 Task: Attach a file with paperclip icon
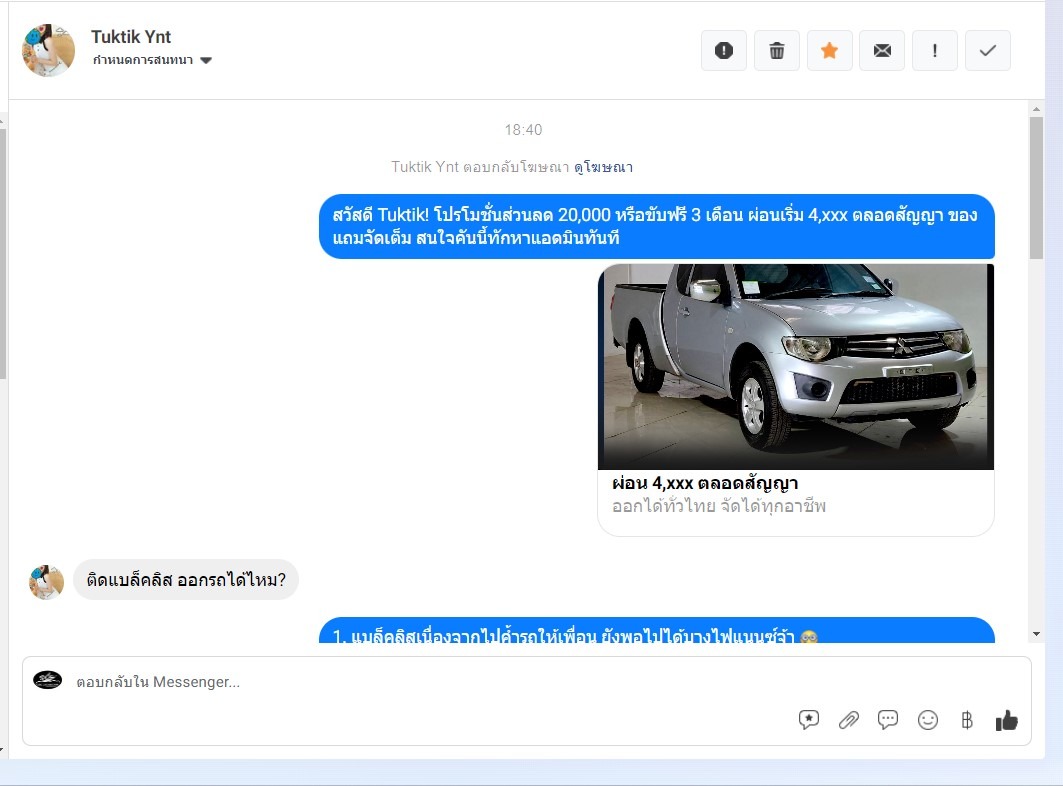pos(849,720)
